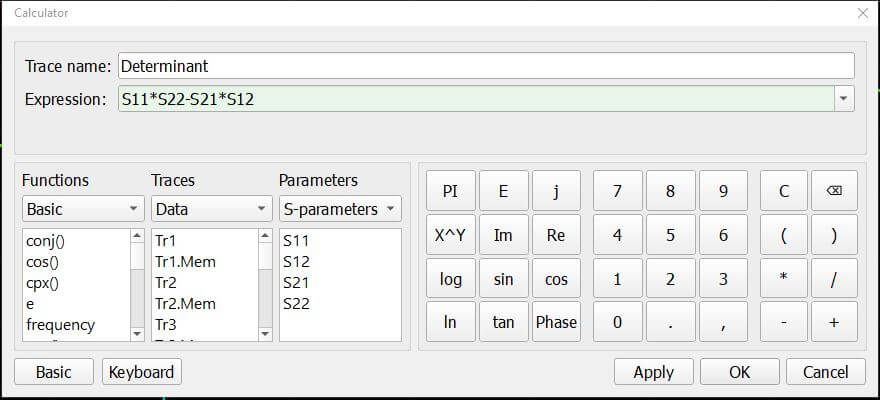Confirm with OK button
This screenshot has height=400, width=880.
click(740, 372)
